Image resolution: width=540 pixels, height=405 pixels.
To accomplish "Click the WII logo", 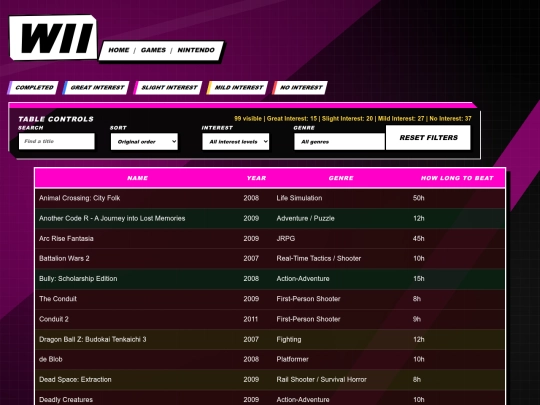I will point(53,37).
